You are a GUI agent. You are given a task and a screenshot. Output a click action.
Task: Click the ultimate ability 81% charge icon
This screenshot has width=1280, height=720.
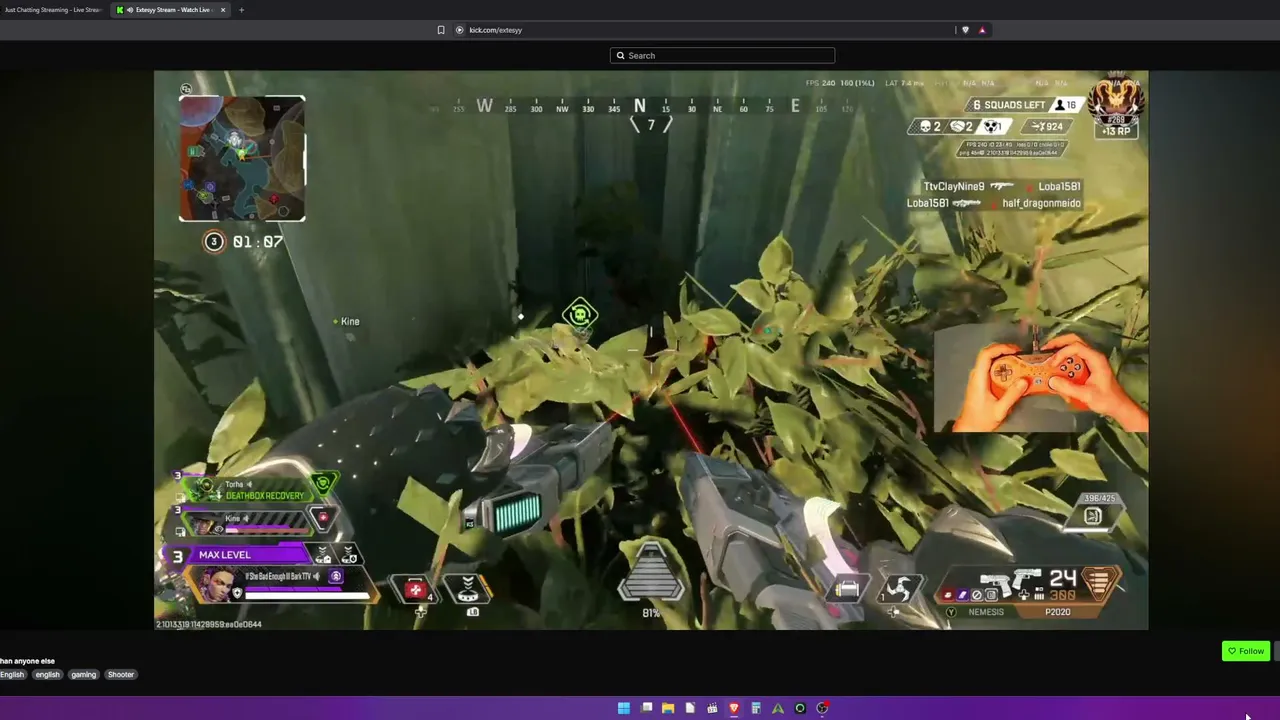click(651, 573)
